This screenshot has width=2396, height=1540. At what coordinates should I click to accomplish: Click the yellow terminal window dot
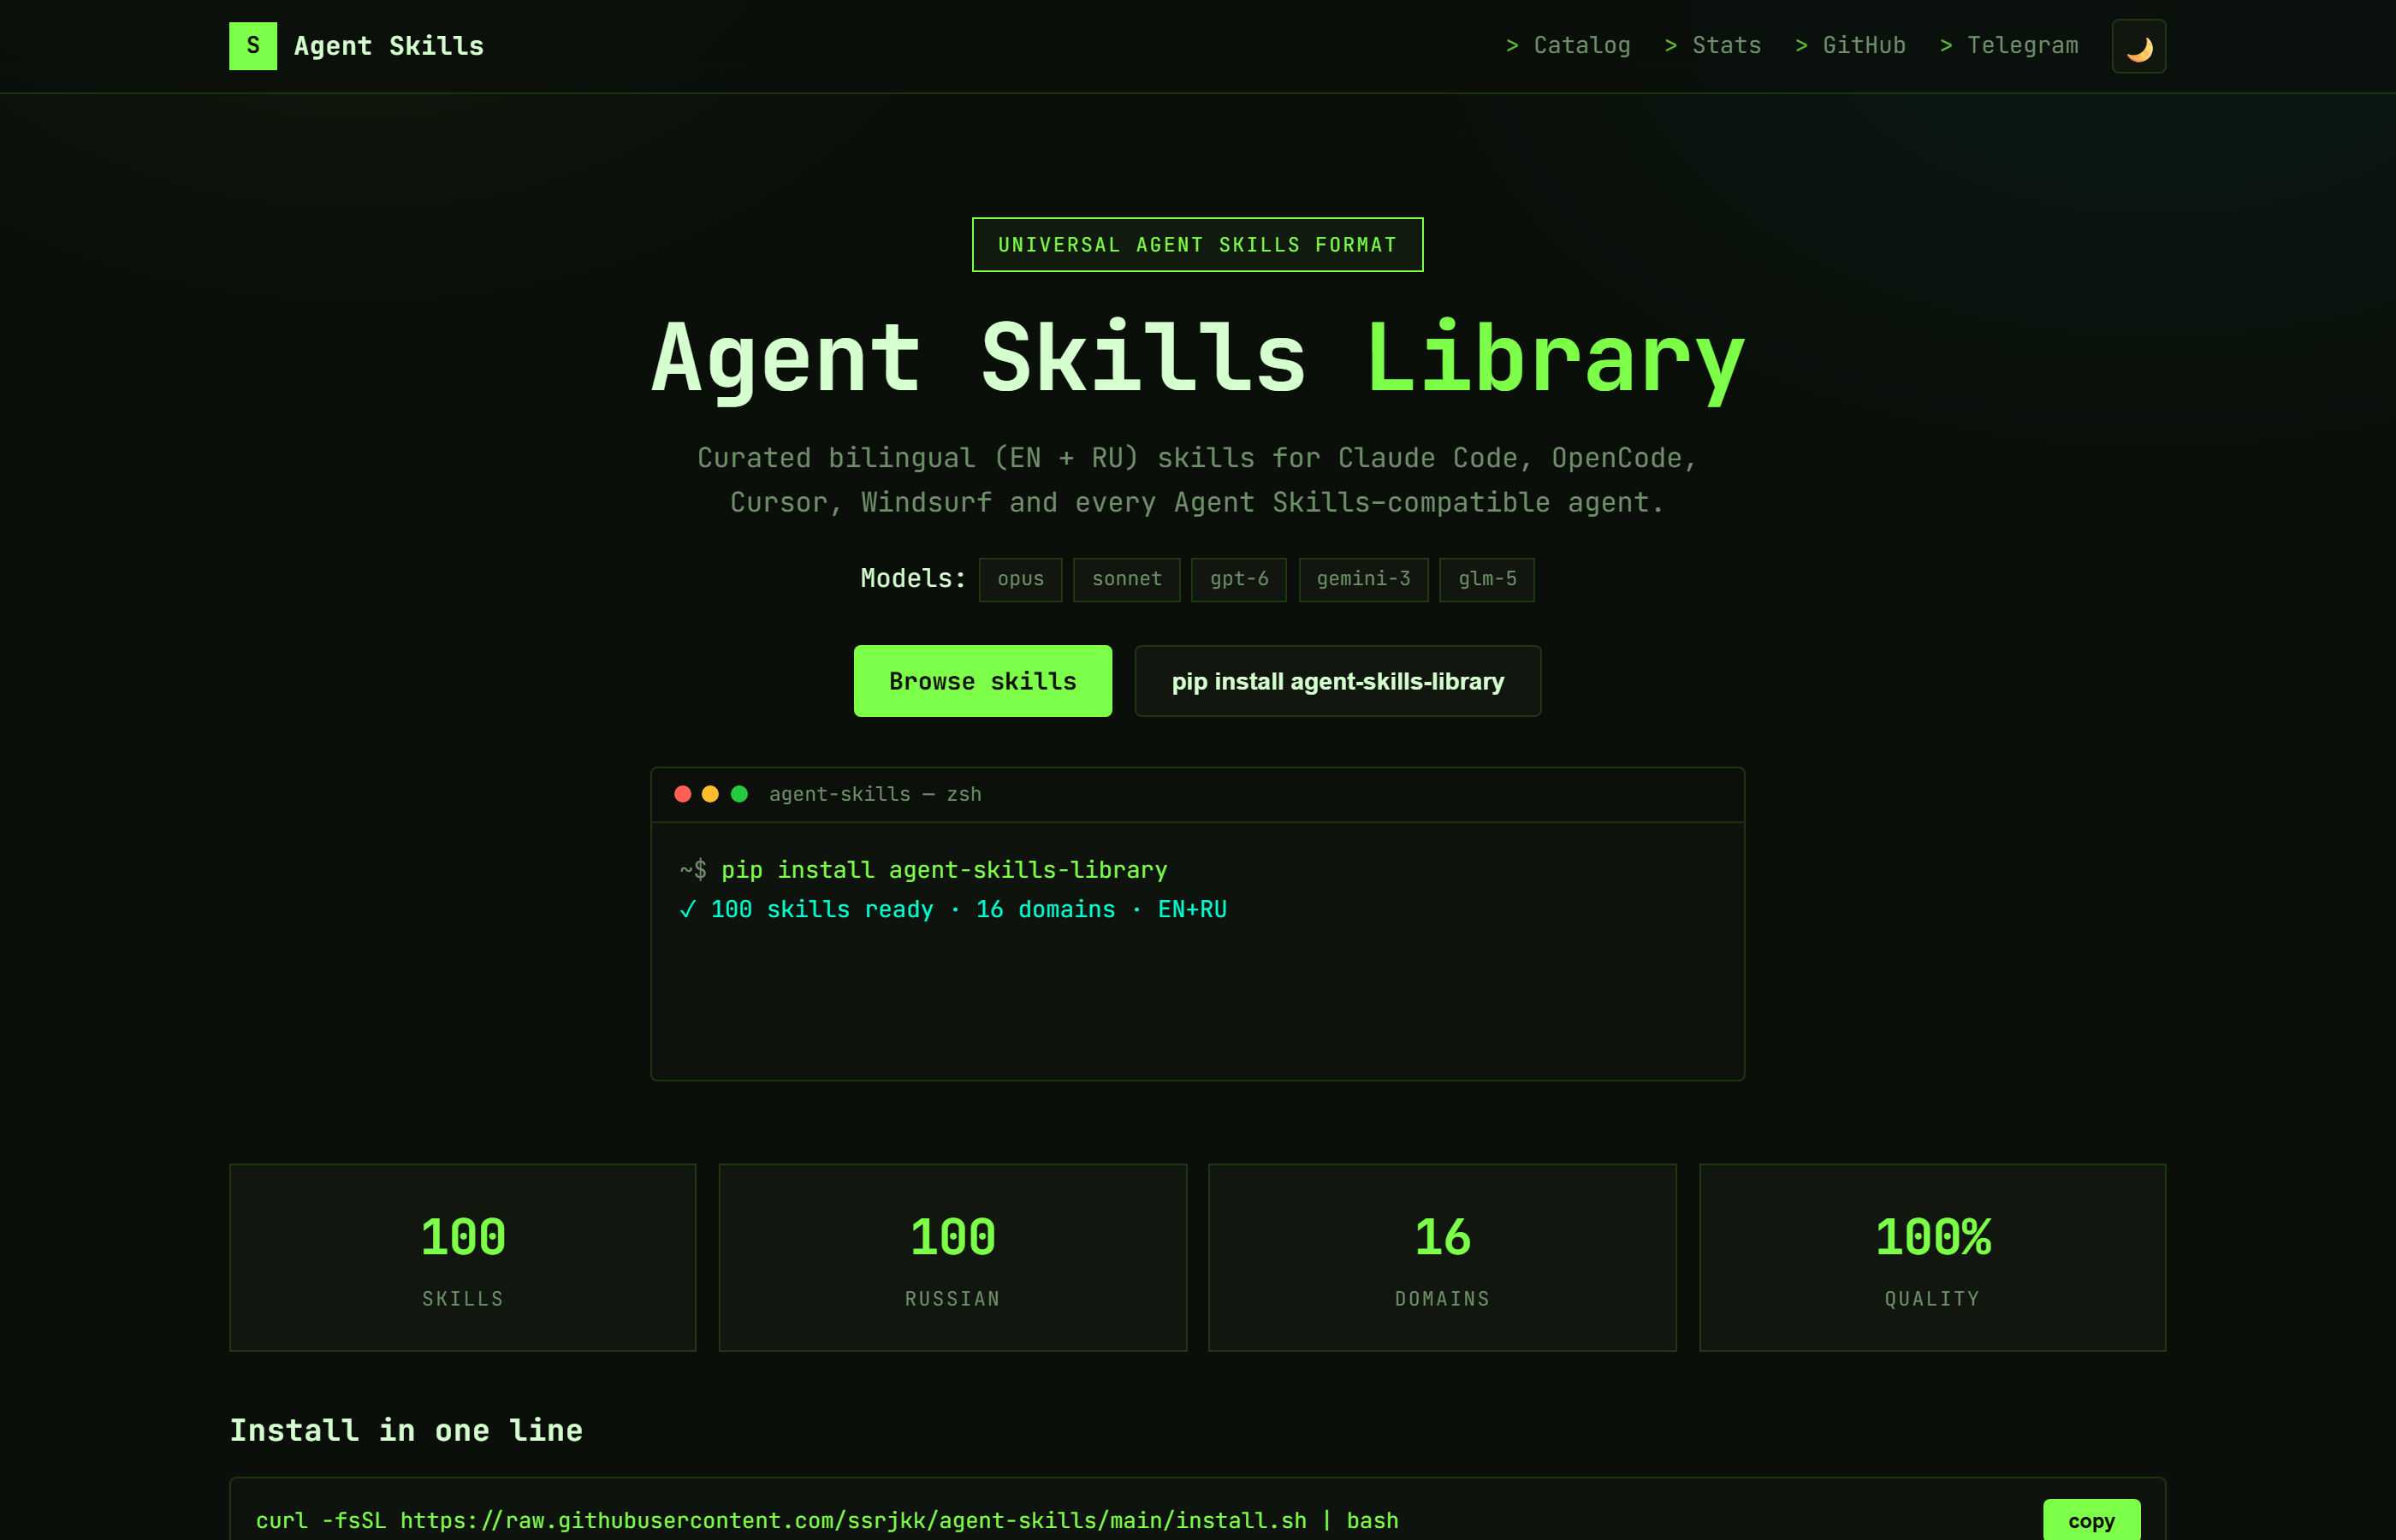(710, 794)
